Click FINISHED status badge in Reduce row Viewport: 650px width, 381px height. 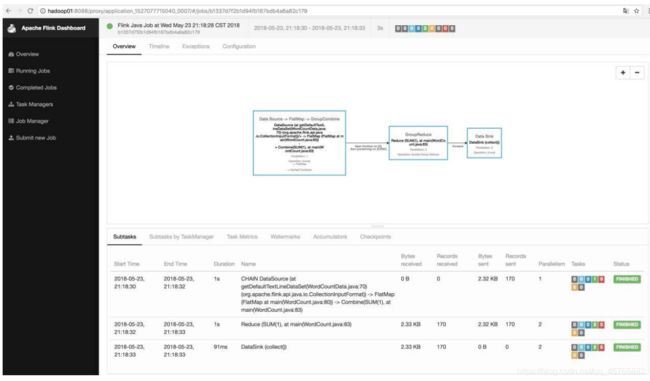click(627, 325)
